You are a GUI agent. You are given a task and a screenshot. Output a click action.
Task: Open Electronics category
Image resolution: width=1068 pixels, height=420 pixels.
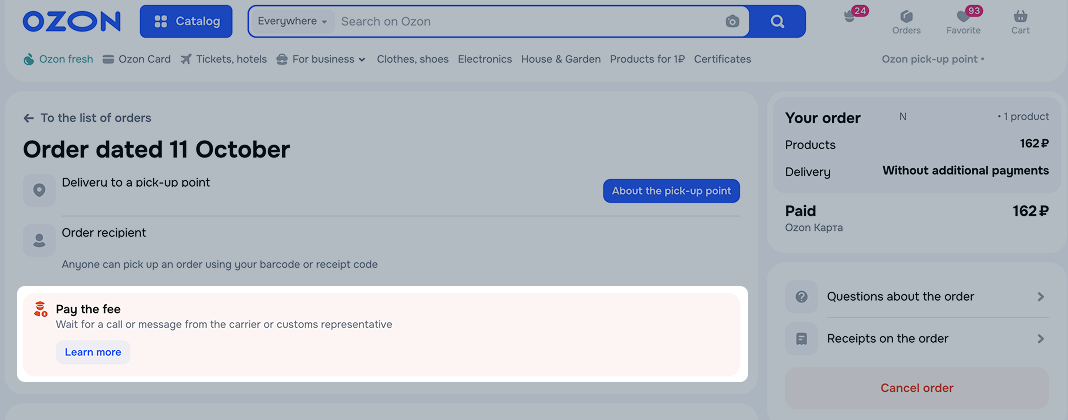[x=485, y=59]
